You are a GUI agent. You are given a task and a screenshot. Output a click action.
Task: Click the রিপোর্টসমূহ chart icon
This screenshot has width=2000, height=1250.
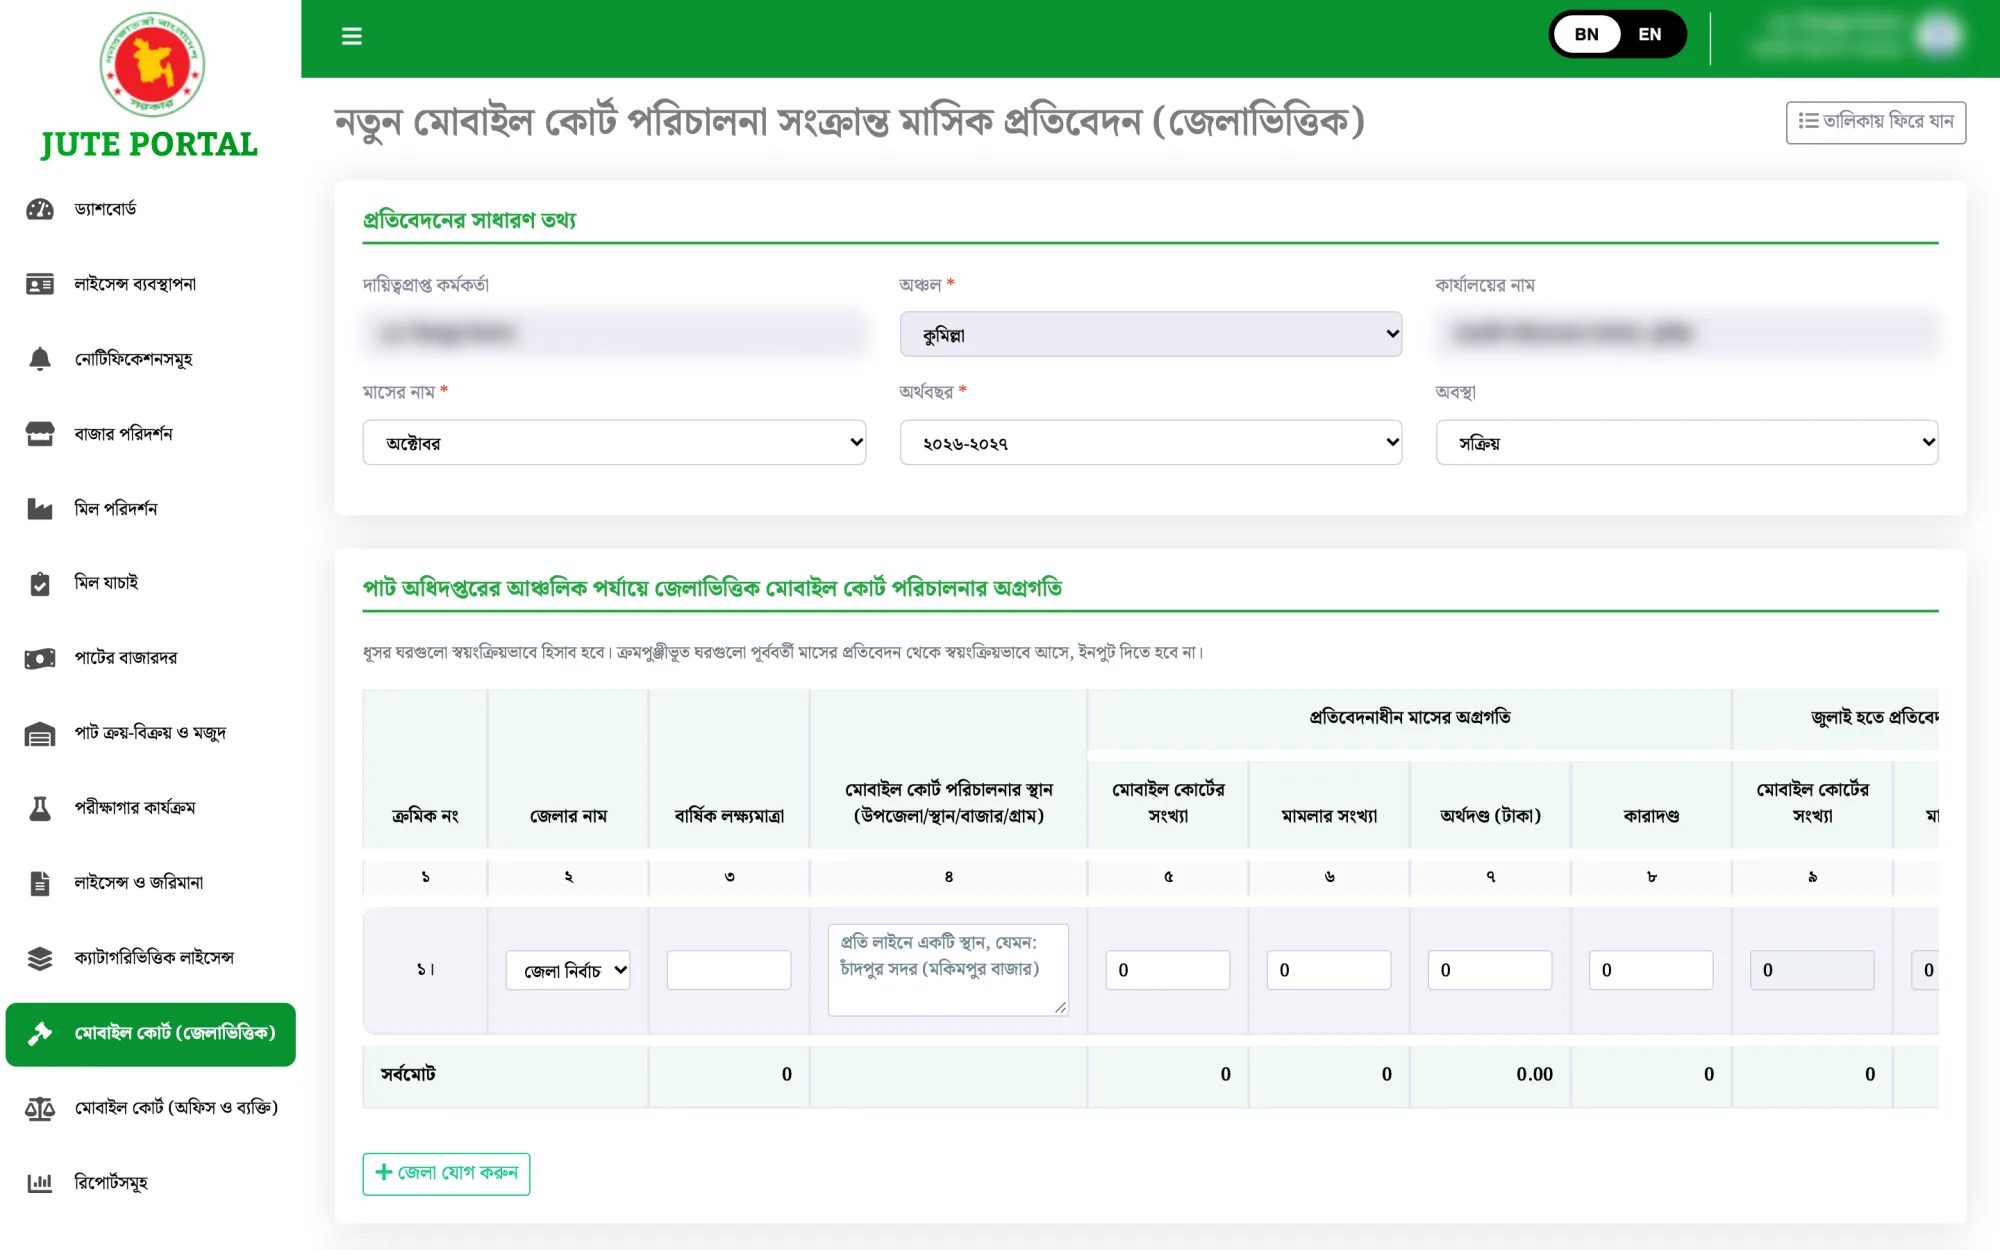[x=40, y=1183]
